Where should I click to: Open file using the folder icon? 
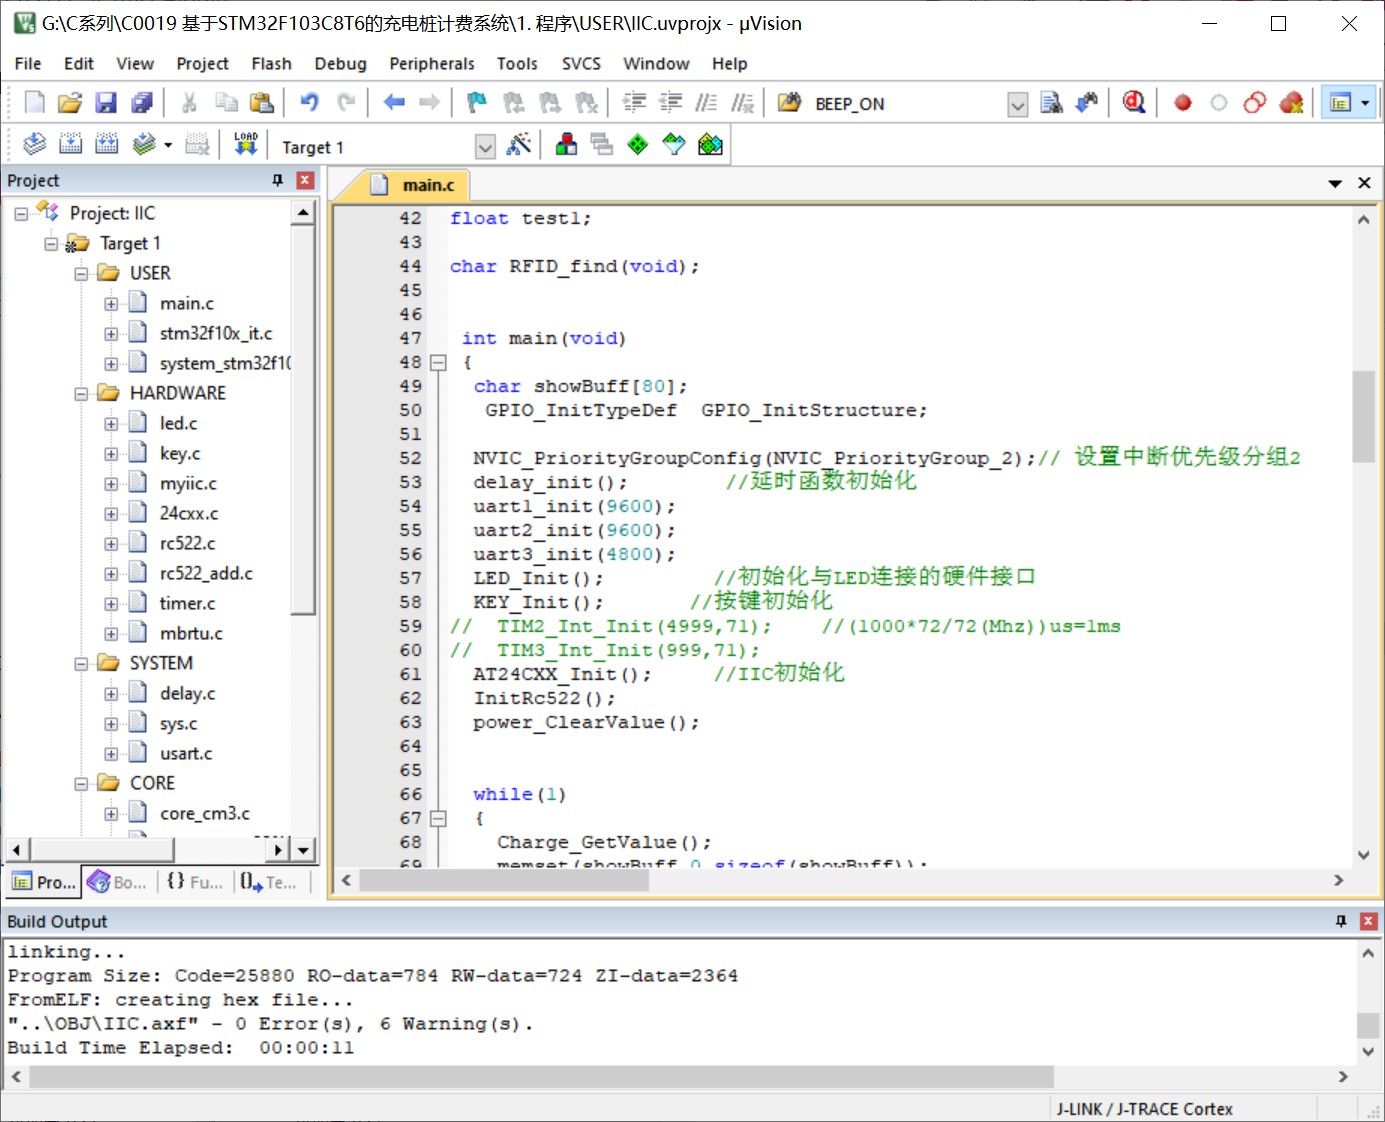69,102
